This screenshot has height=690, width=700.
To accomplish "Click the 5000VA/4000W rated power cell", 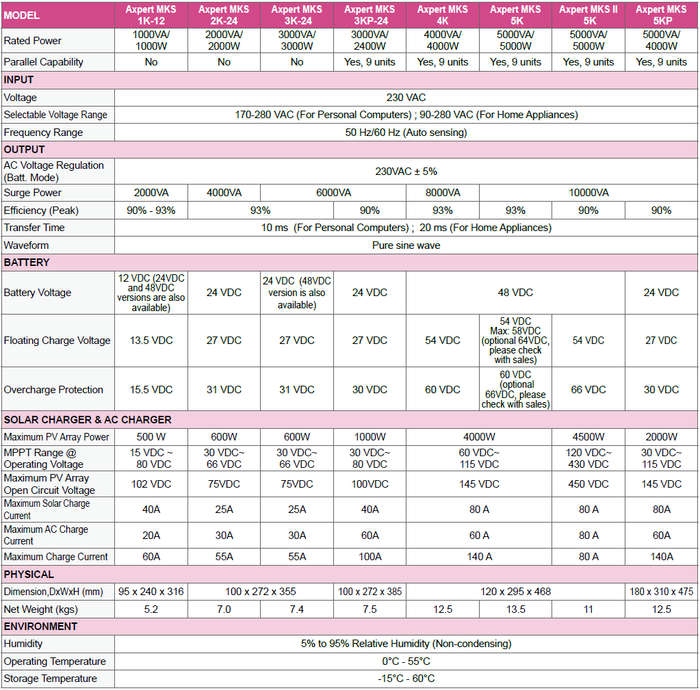I will 661,41.
